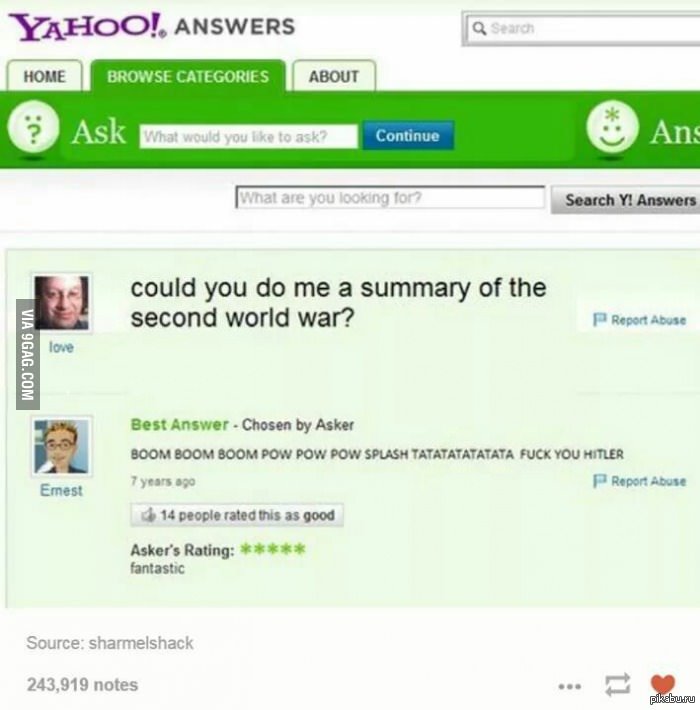Image resolution: width=700 pixels, height=710 pixels.
Task: Click the Yahoo! Answers logo
Action: (x=152, y=27)
